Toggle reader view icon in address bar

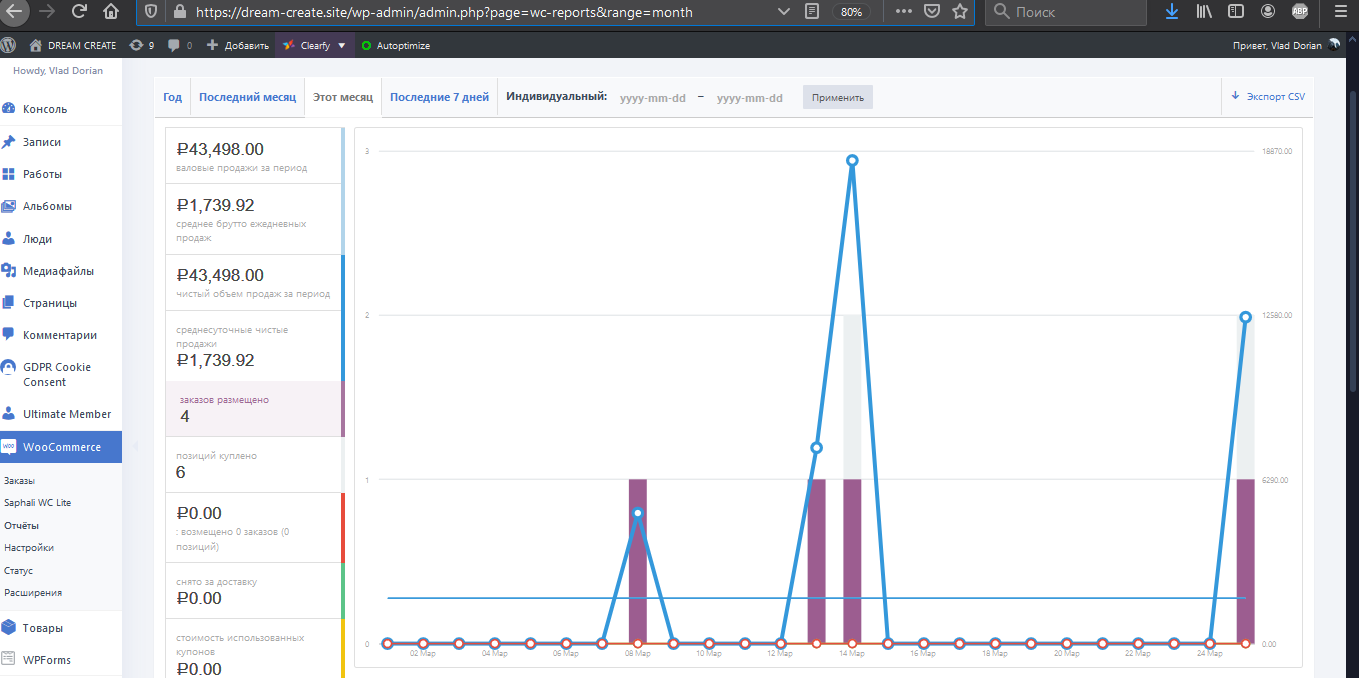[x=812, y=12]
